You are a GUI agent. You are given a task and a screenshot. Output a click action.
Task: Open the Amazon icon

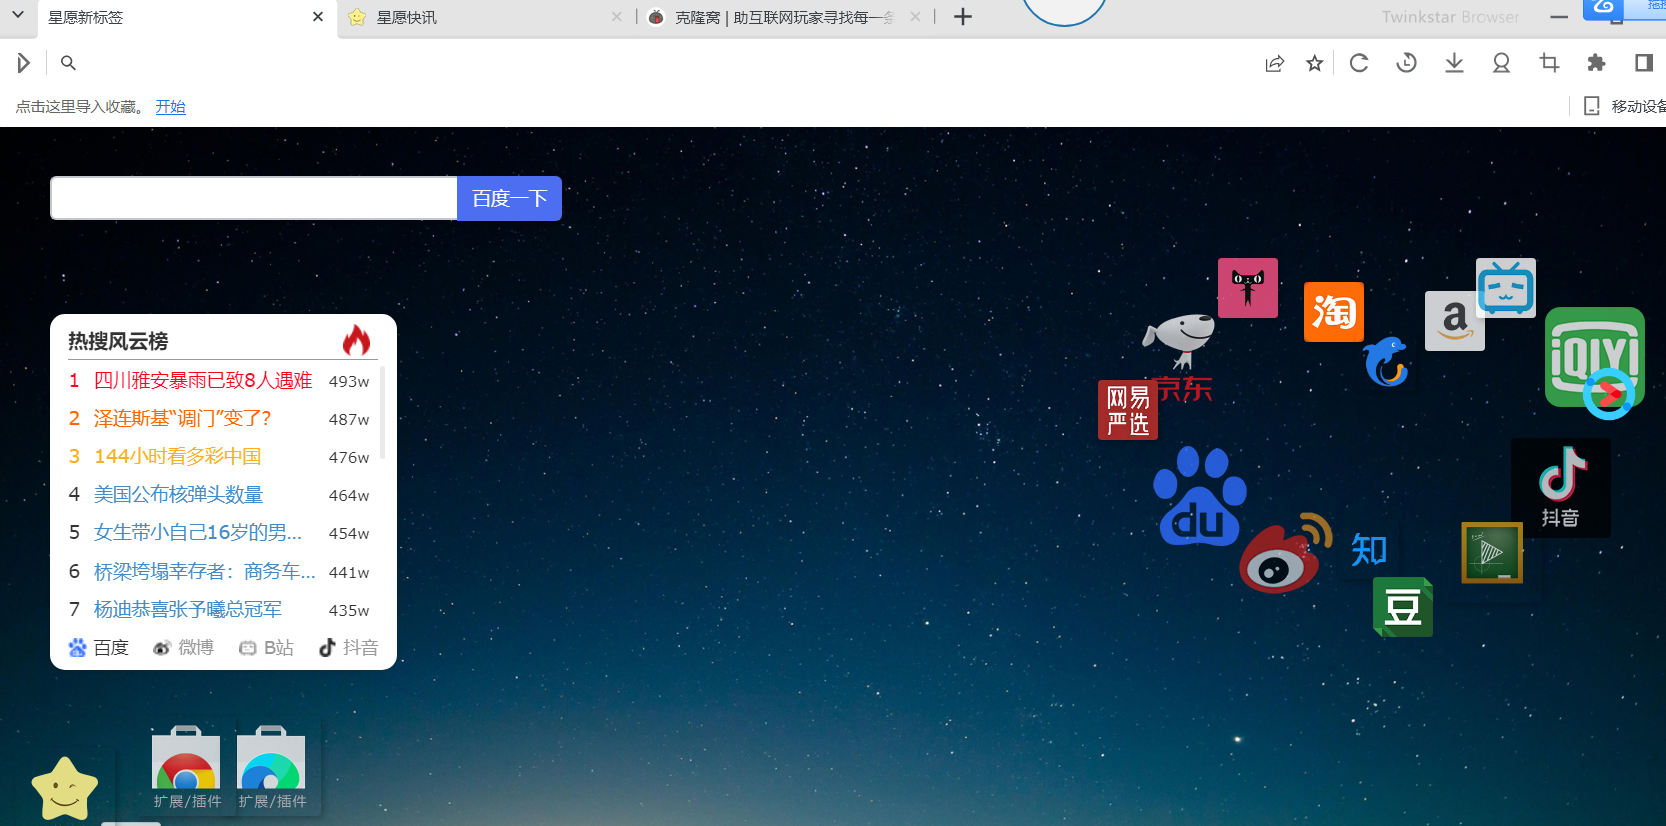[1454, 321]
